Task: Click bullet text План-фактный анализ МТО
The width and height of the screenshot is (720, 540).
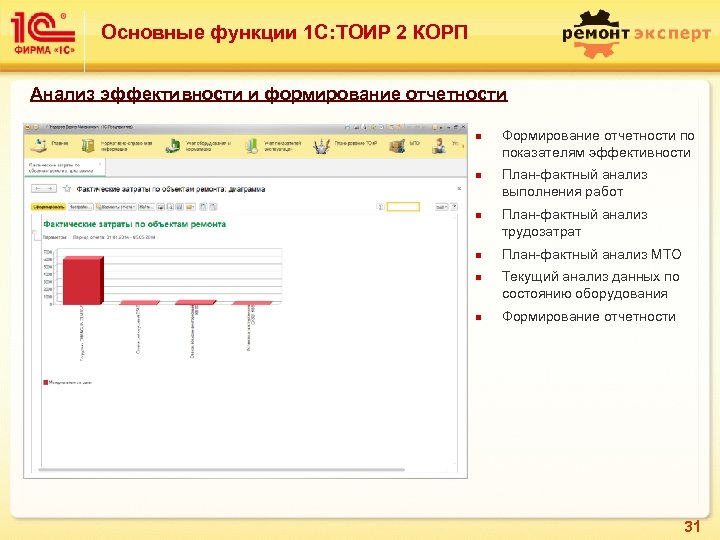Action: (x=591, y=254)
